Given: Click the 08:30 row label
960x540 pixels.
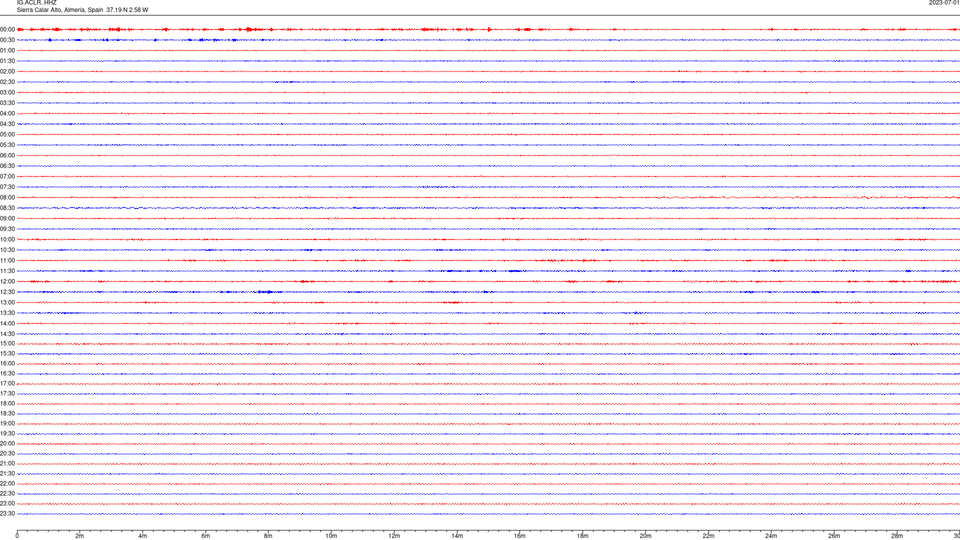Looking at the screenshot, I should tap(7, 208).
